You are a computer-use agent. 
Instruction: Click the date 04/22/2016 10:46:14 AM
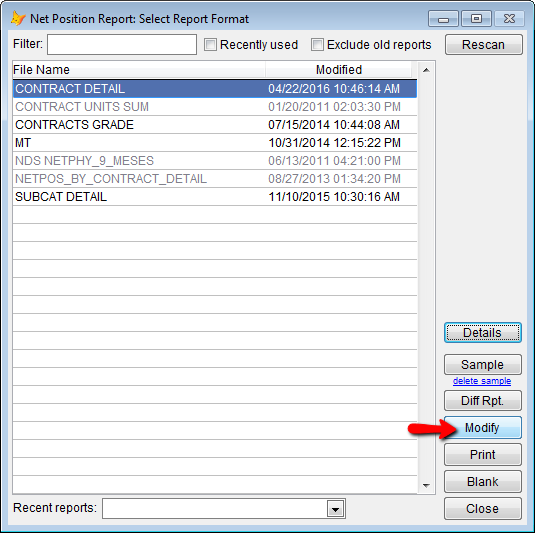[334, 89]
